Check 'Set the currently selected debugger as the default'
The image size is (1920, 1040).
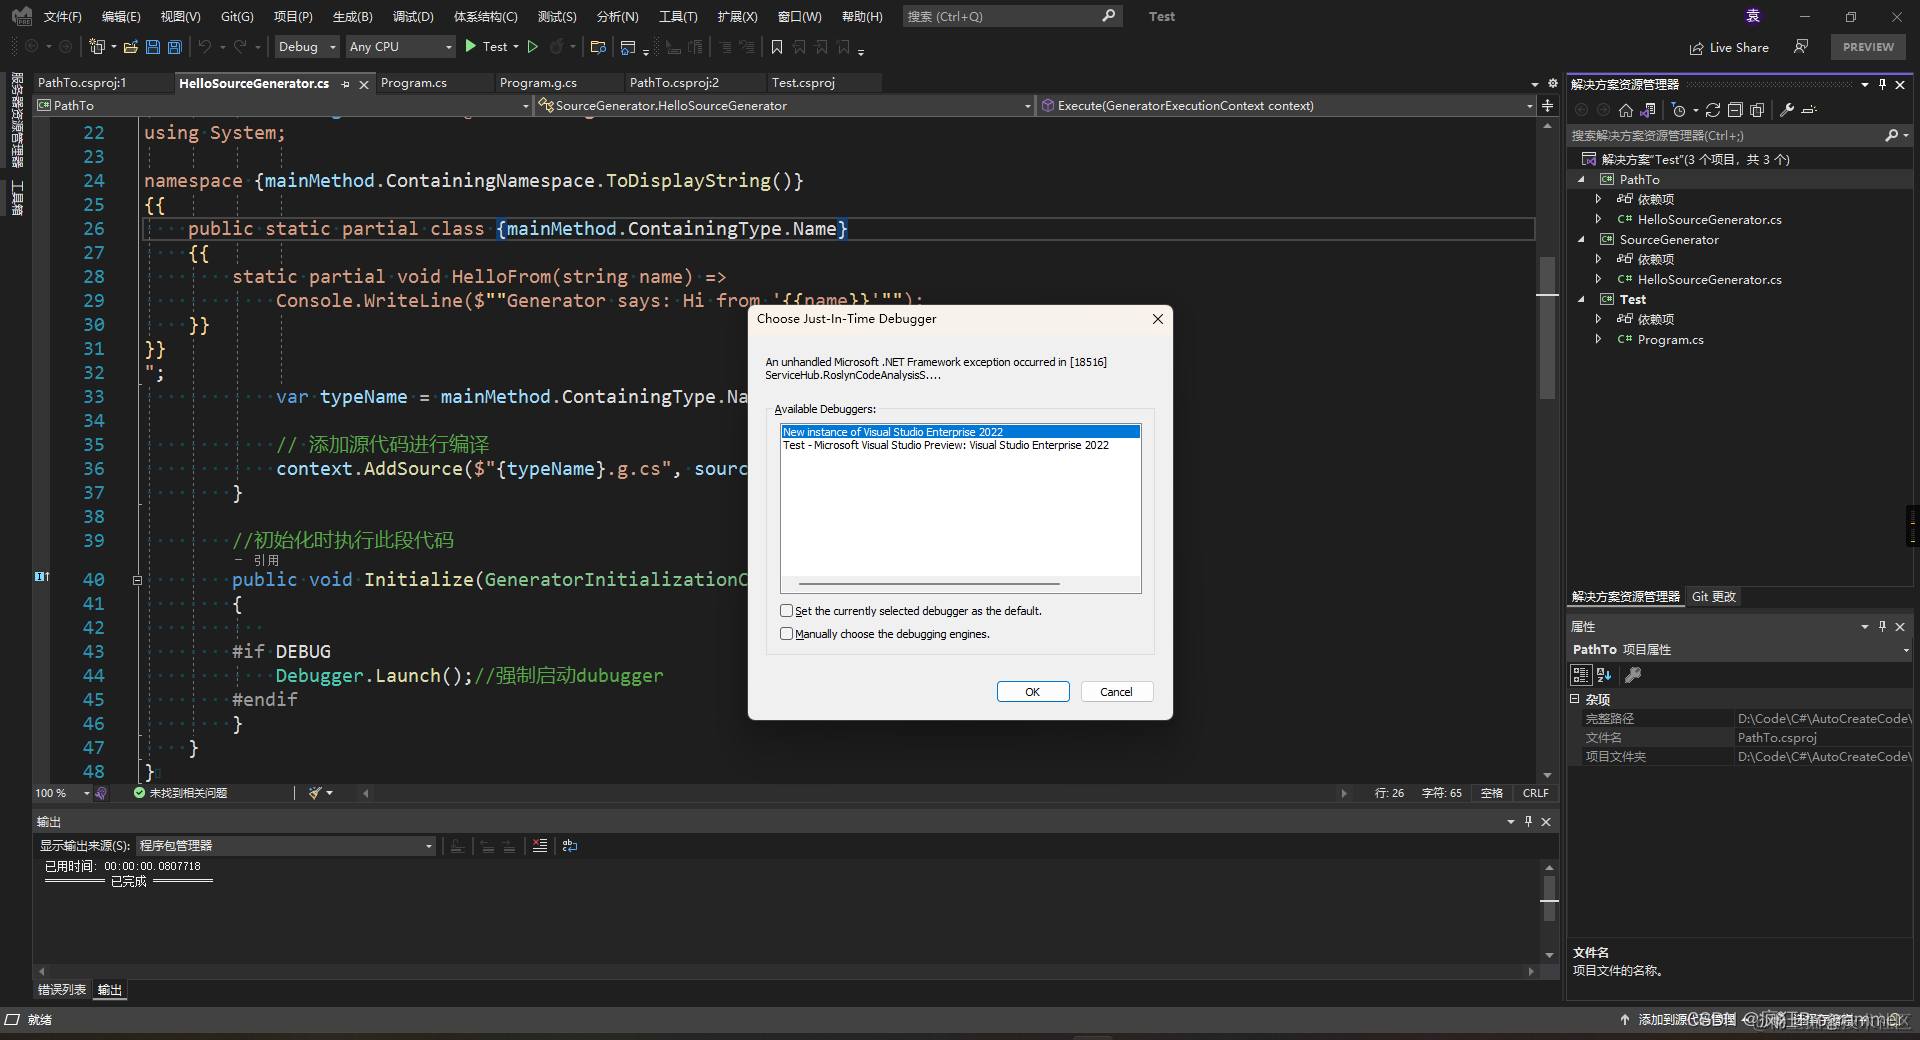[787, 611]
